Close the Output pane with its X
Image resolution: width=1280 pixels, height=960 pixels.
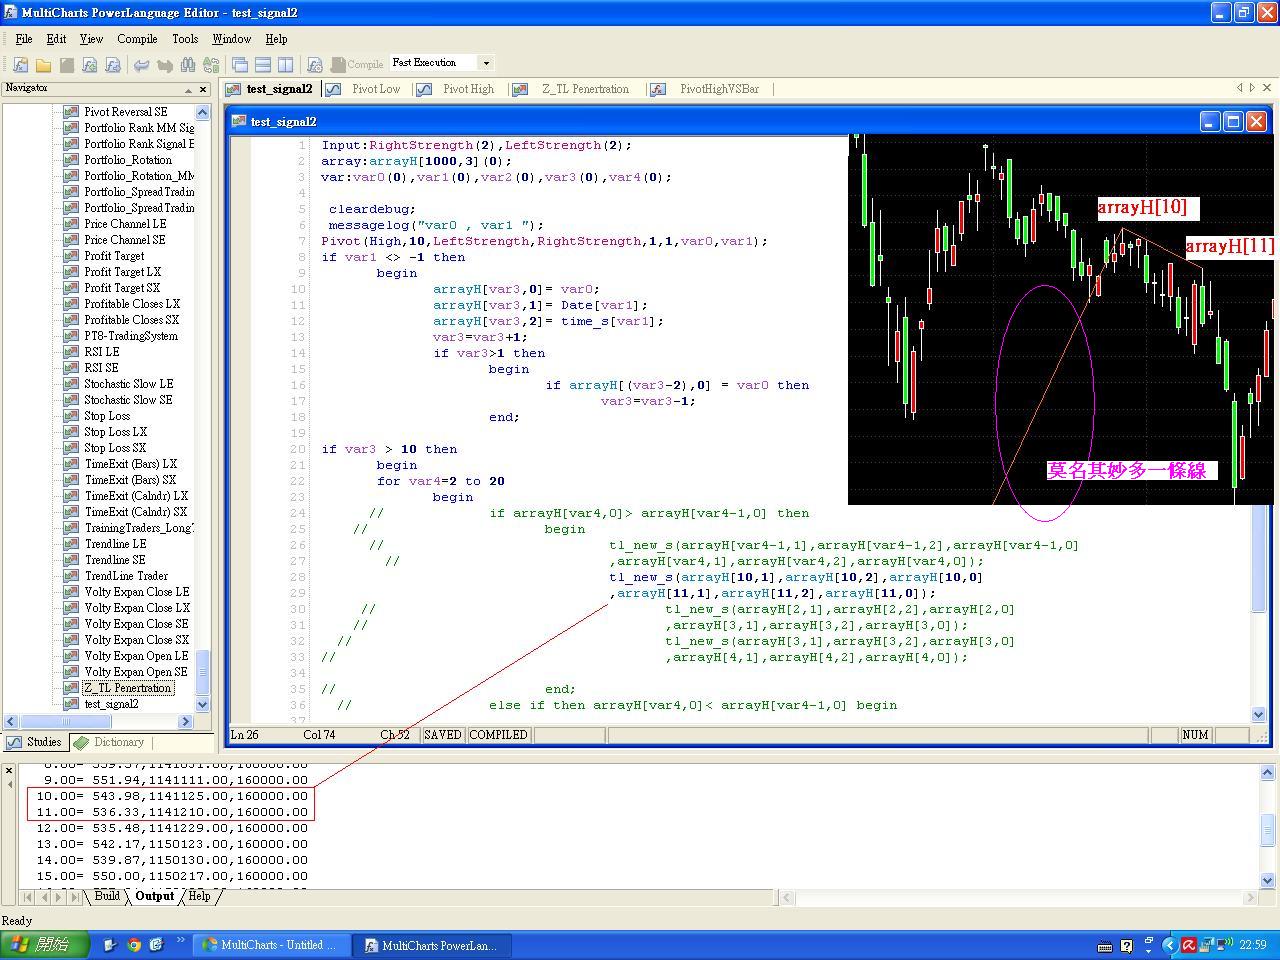coord(8,770)
